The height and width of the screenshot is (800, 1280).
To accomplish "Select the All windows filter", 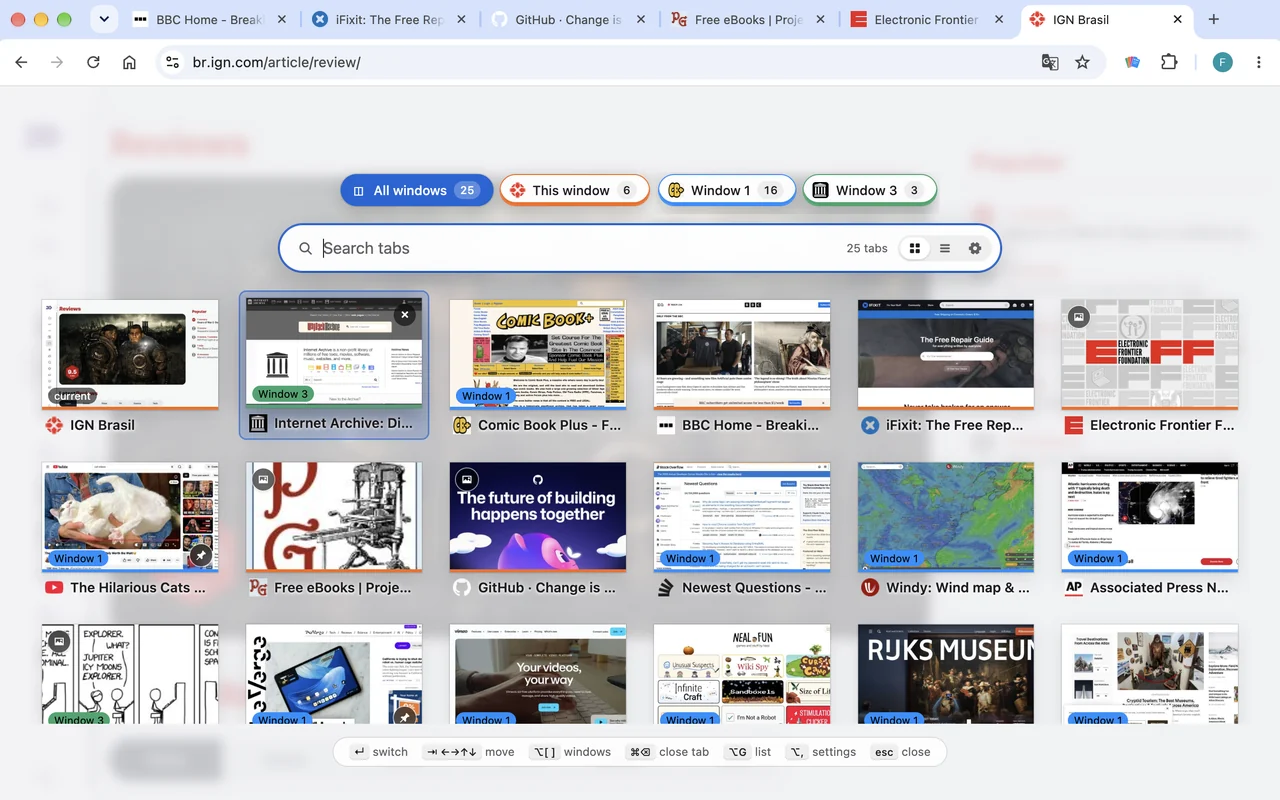I will pyautogui.click(x=417, y=190).
